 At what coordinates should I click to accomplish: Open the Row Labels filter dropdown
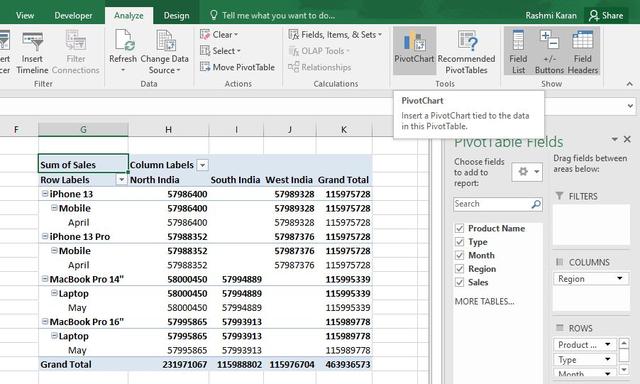tap(121, 180)
